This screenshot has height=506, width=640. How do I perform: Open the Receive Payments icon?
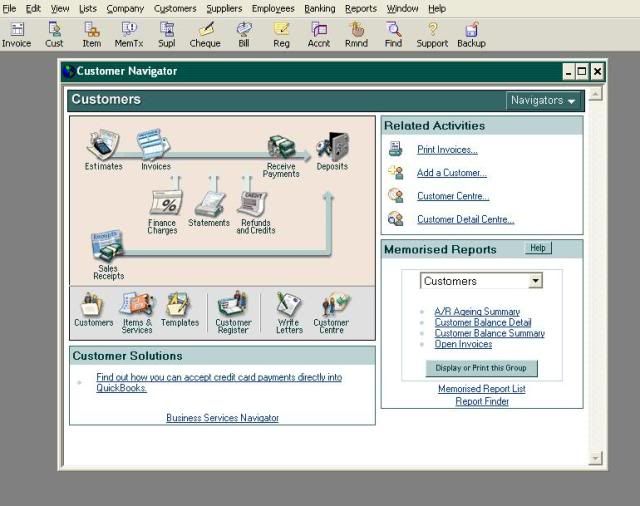tap(282, 147)
